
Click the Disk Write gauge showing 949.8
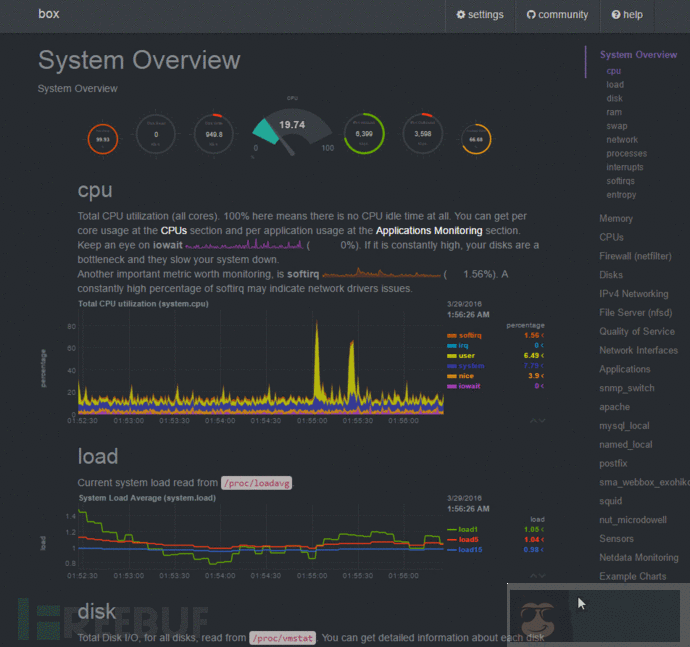(214, 134)
